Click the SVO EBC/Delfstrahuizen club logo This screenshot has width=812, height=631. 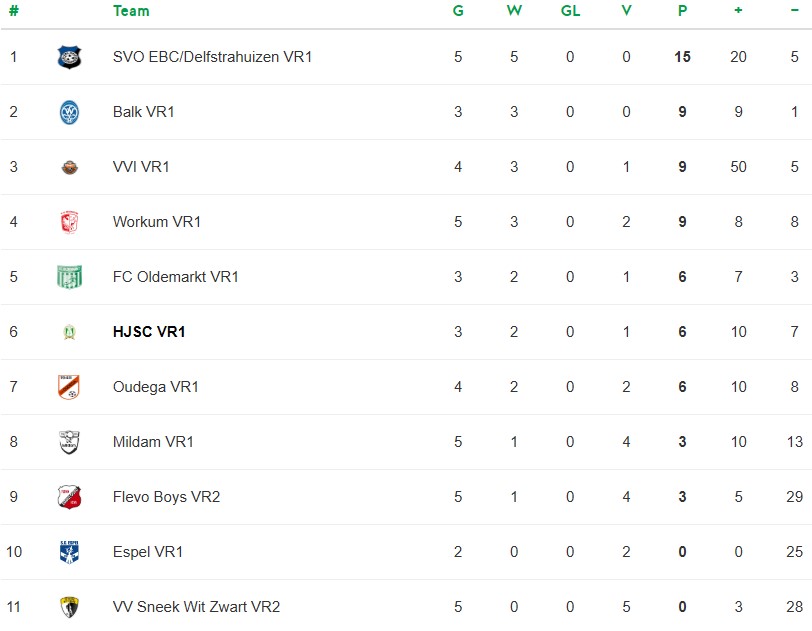[69, 57]
